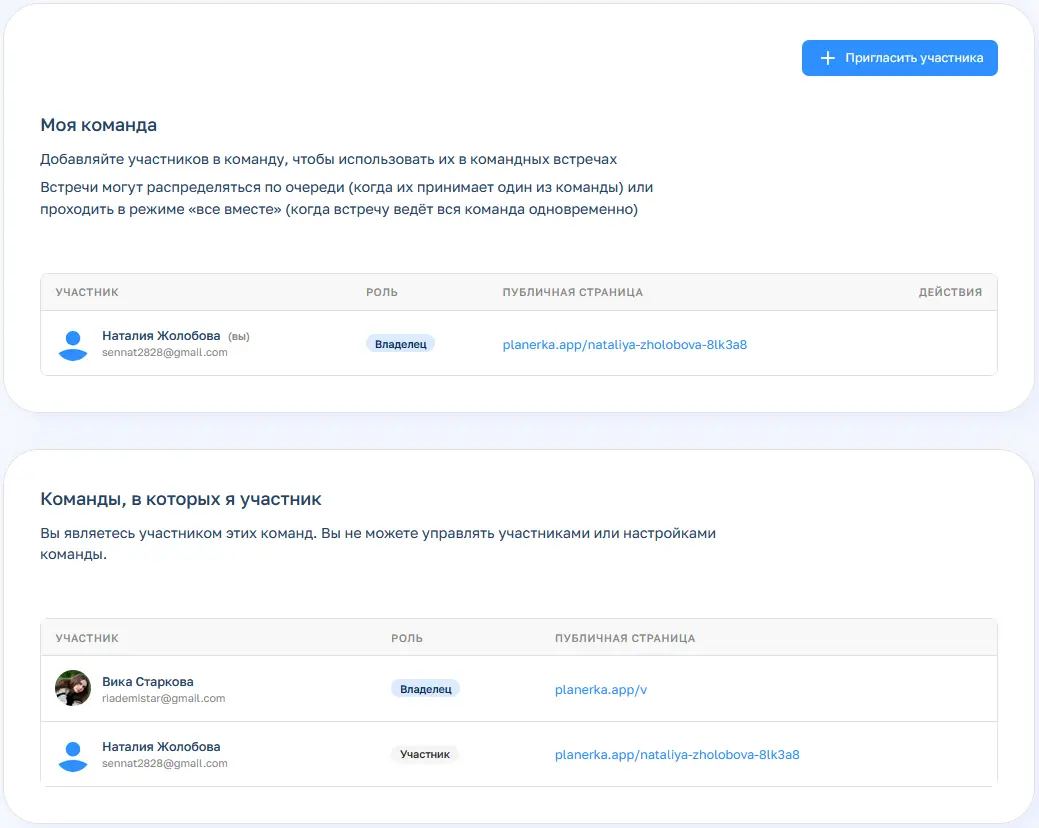This screenshot has width=1039, height=828.
Task: Click the «Владелец» badge in Вика Старкова's row
Action: [425, 689]
